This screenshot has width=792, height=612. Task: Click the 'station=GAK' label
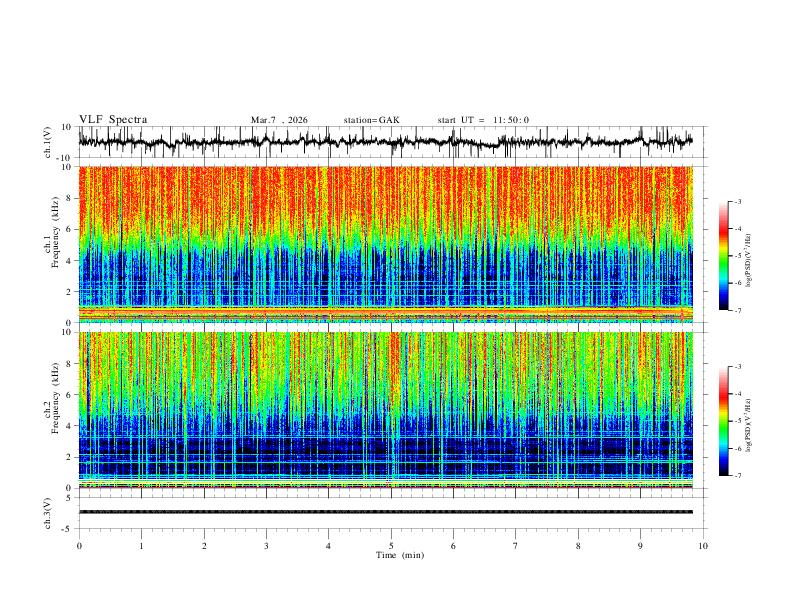pos(371,120)
